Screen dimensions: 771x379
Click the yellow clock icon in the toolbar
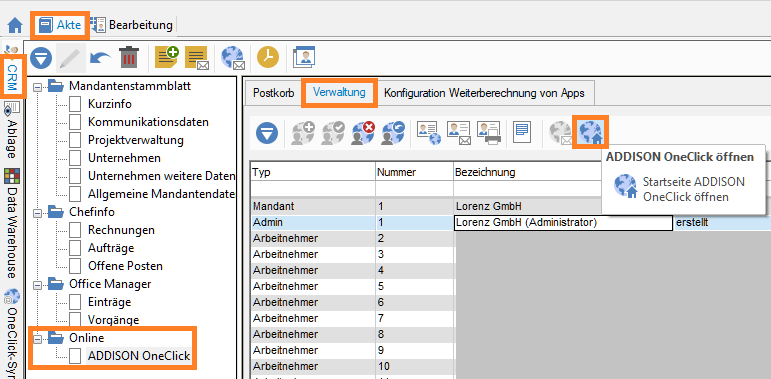tap(268, 58)
